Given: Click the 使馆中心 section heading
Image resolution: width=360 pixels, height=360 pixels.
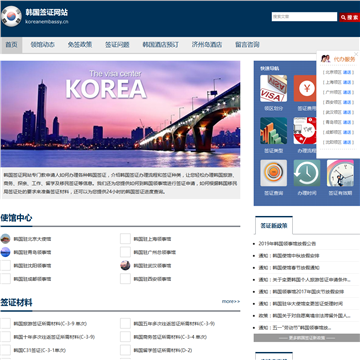Looking at the screenshot, I should [16, 218].
